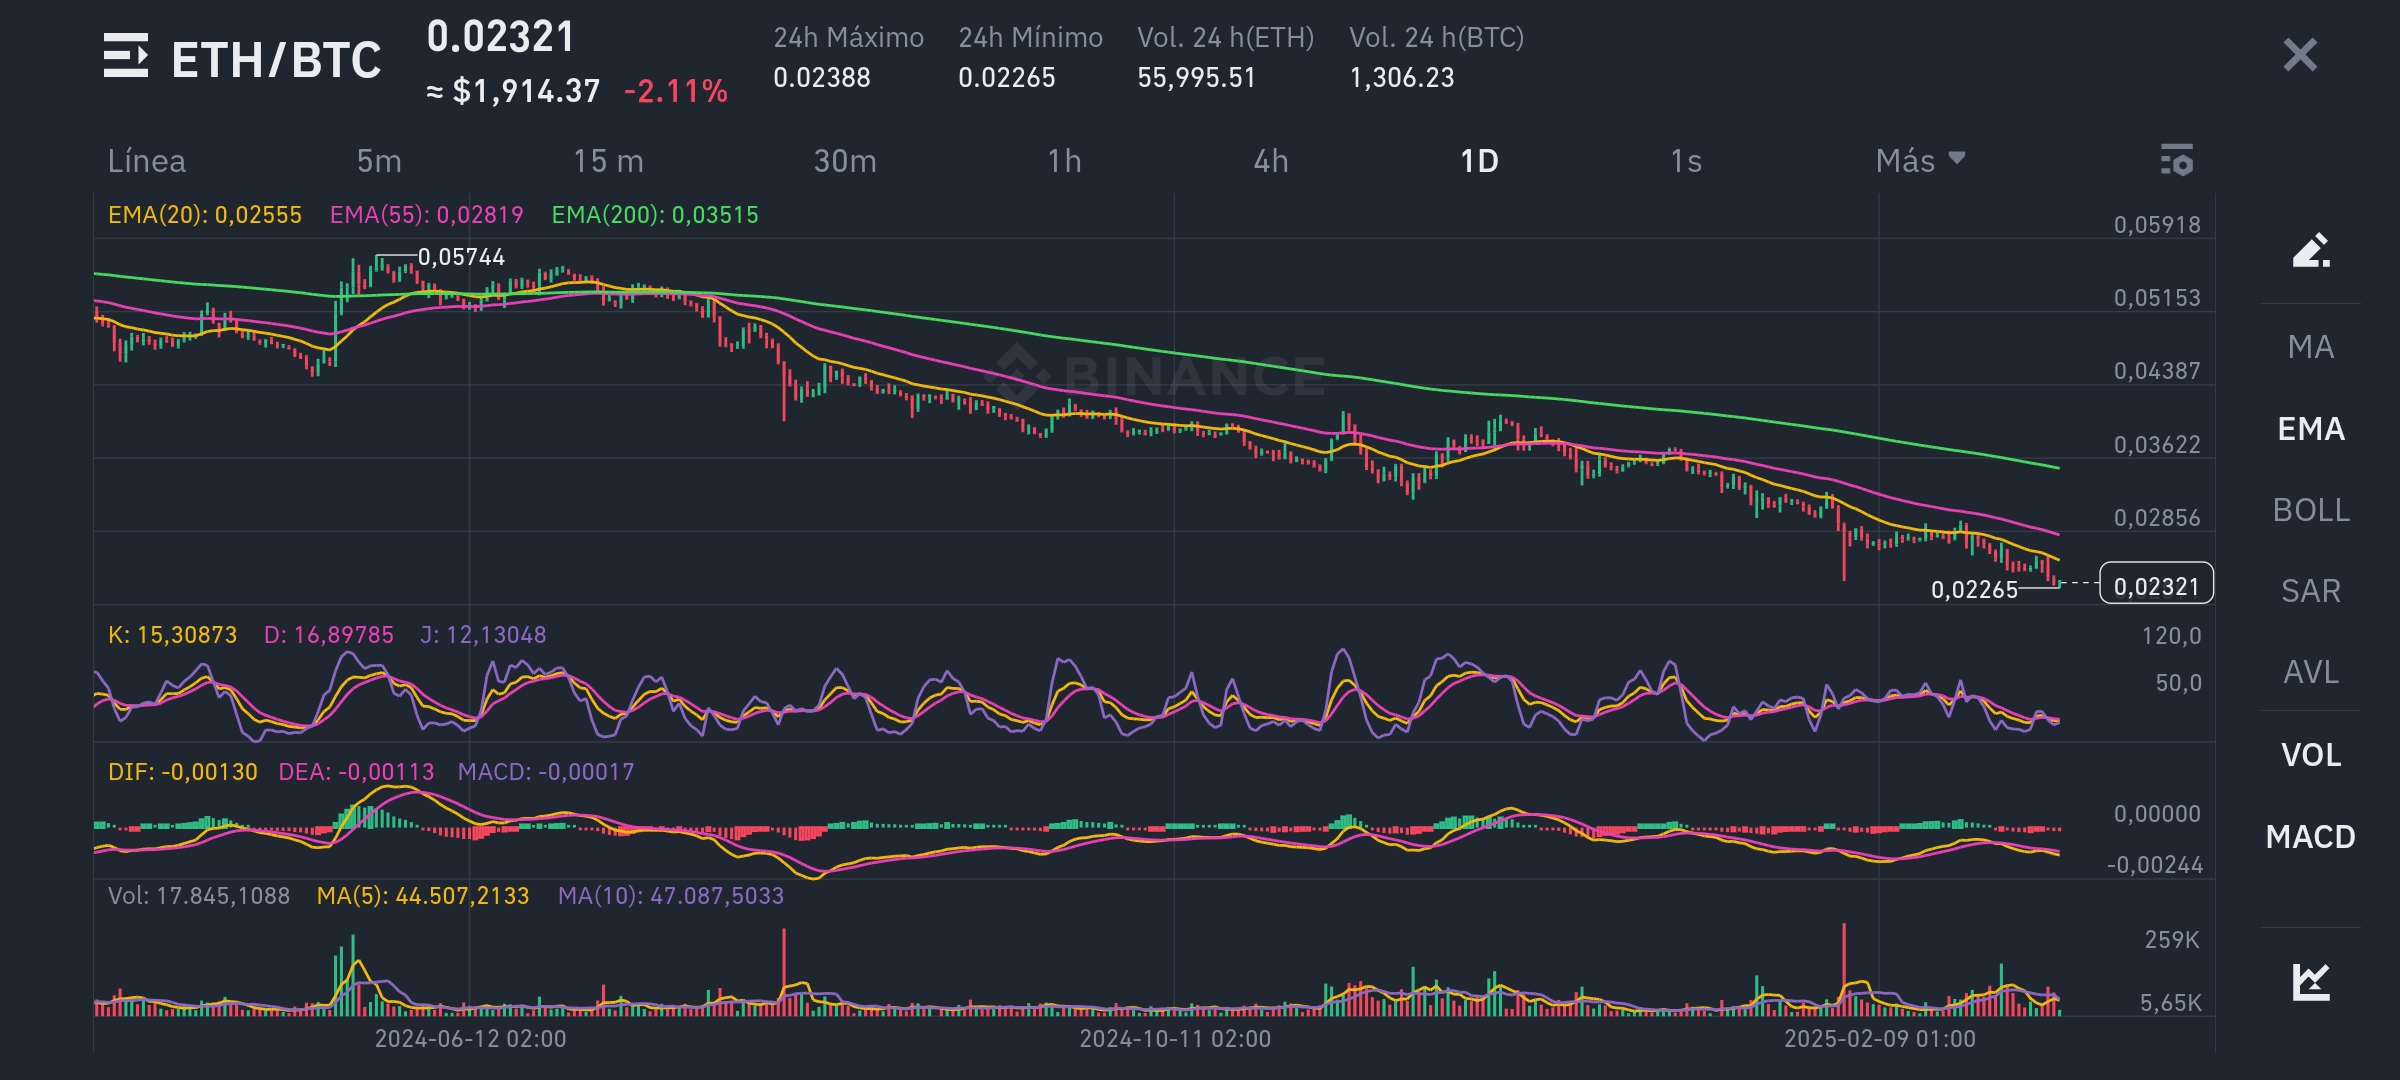Select the 15m timeframe
This screenshot has height=1080, width=2400.
(608, 160)
